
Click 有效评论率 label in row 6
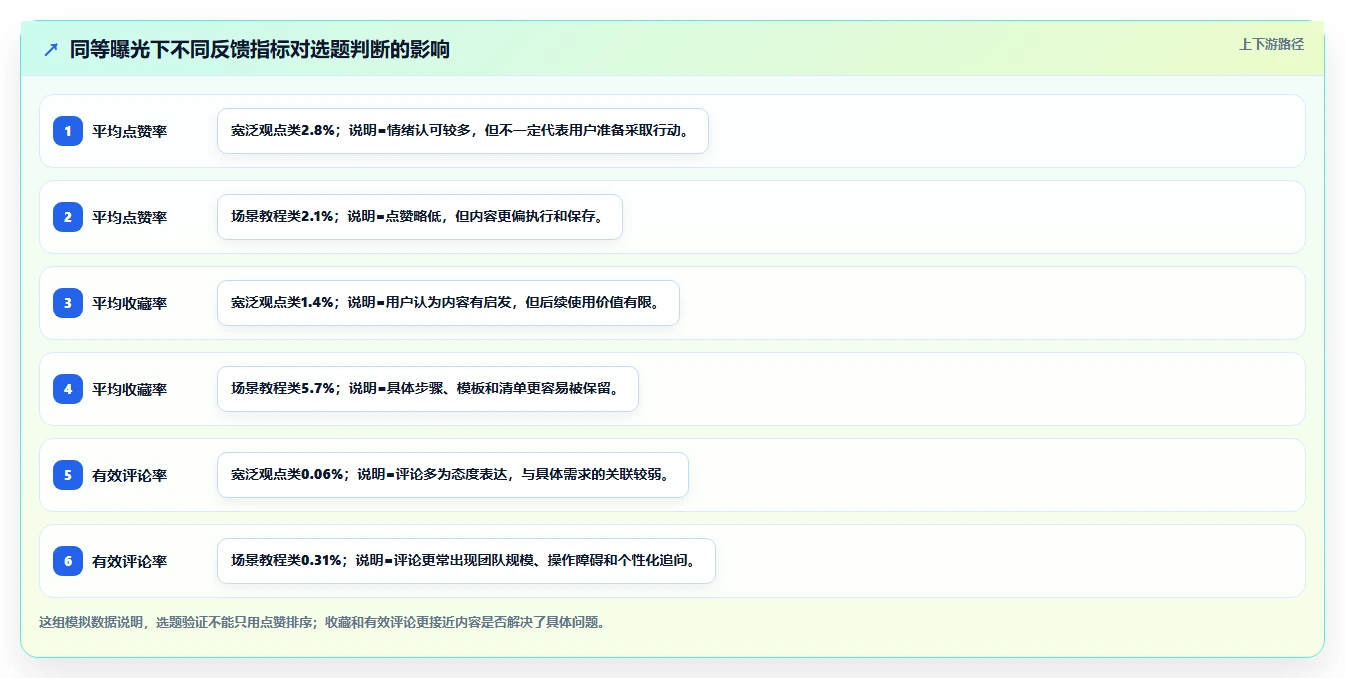pos(130,561)
